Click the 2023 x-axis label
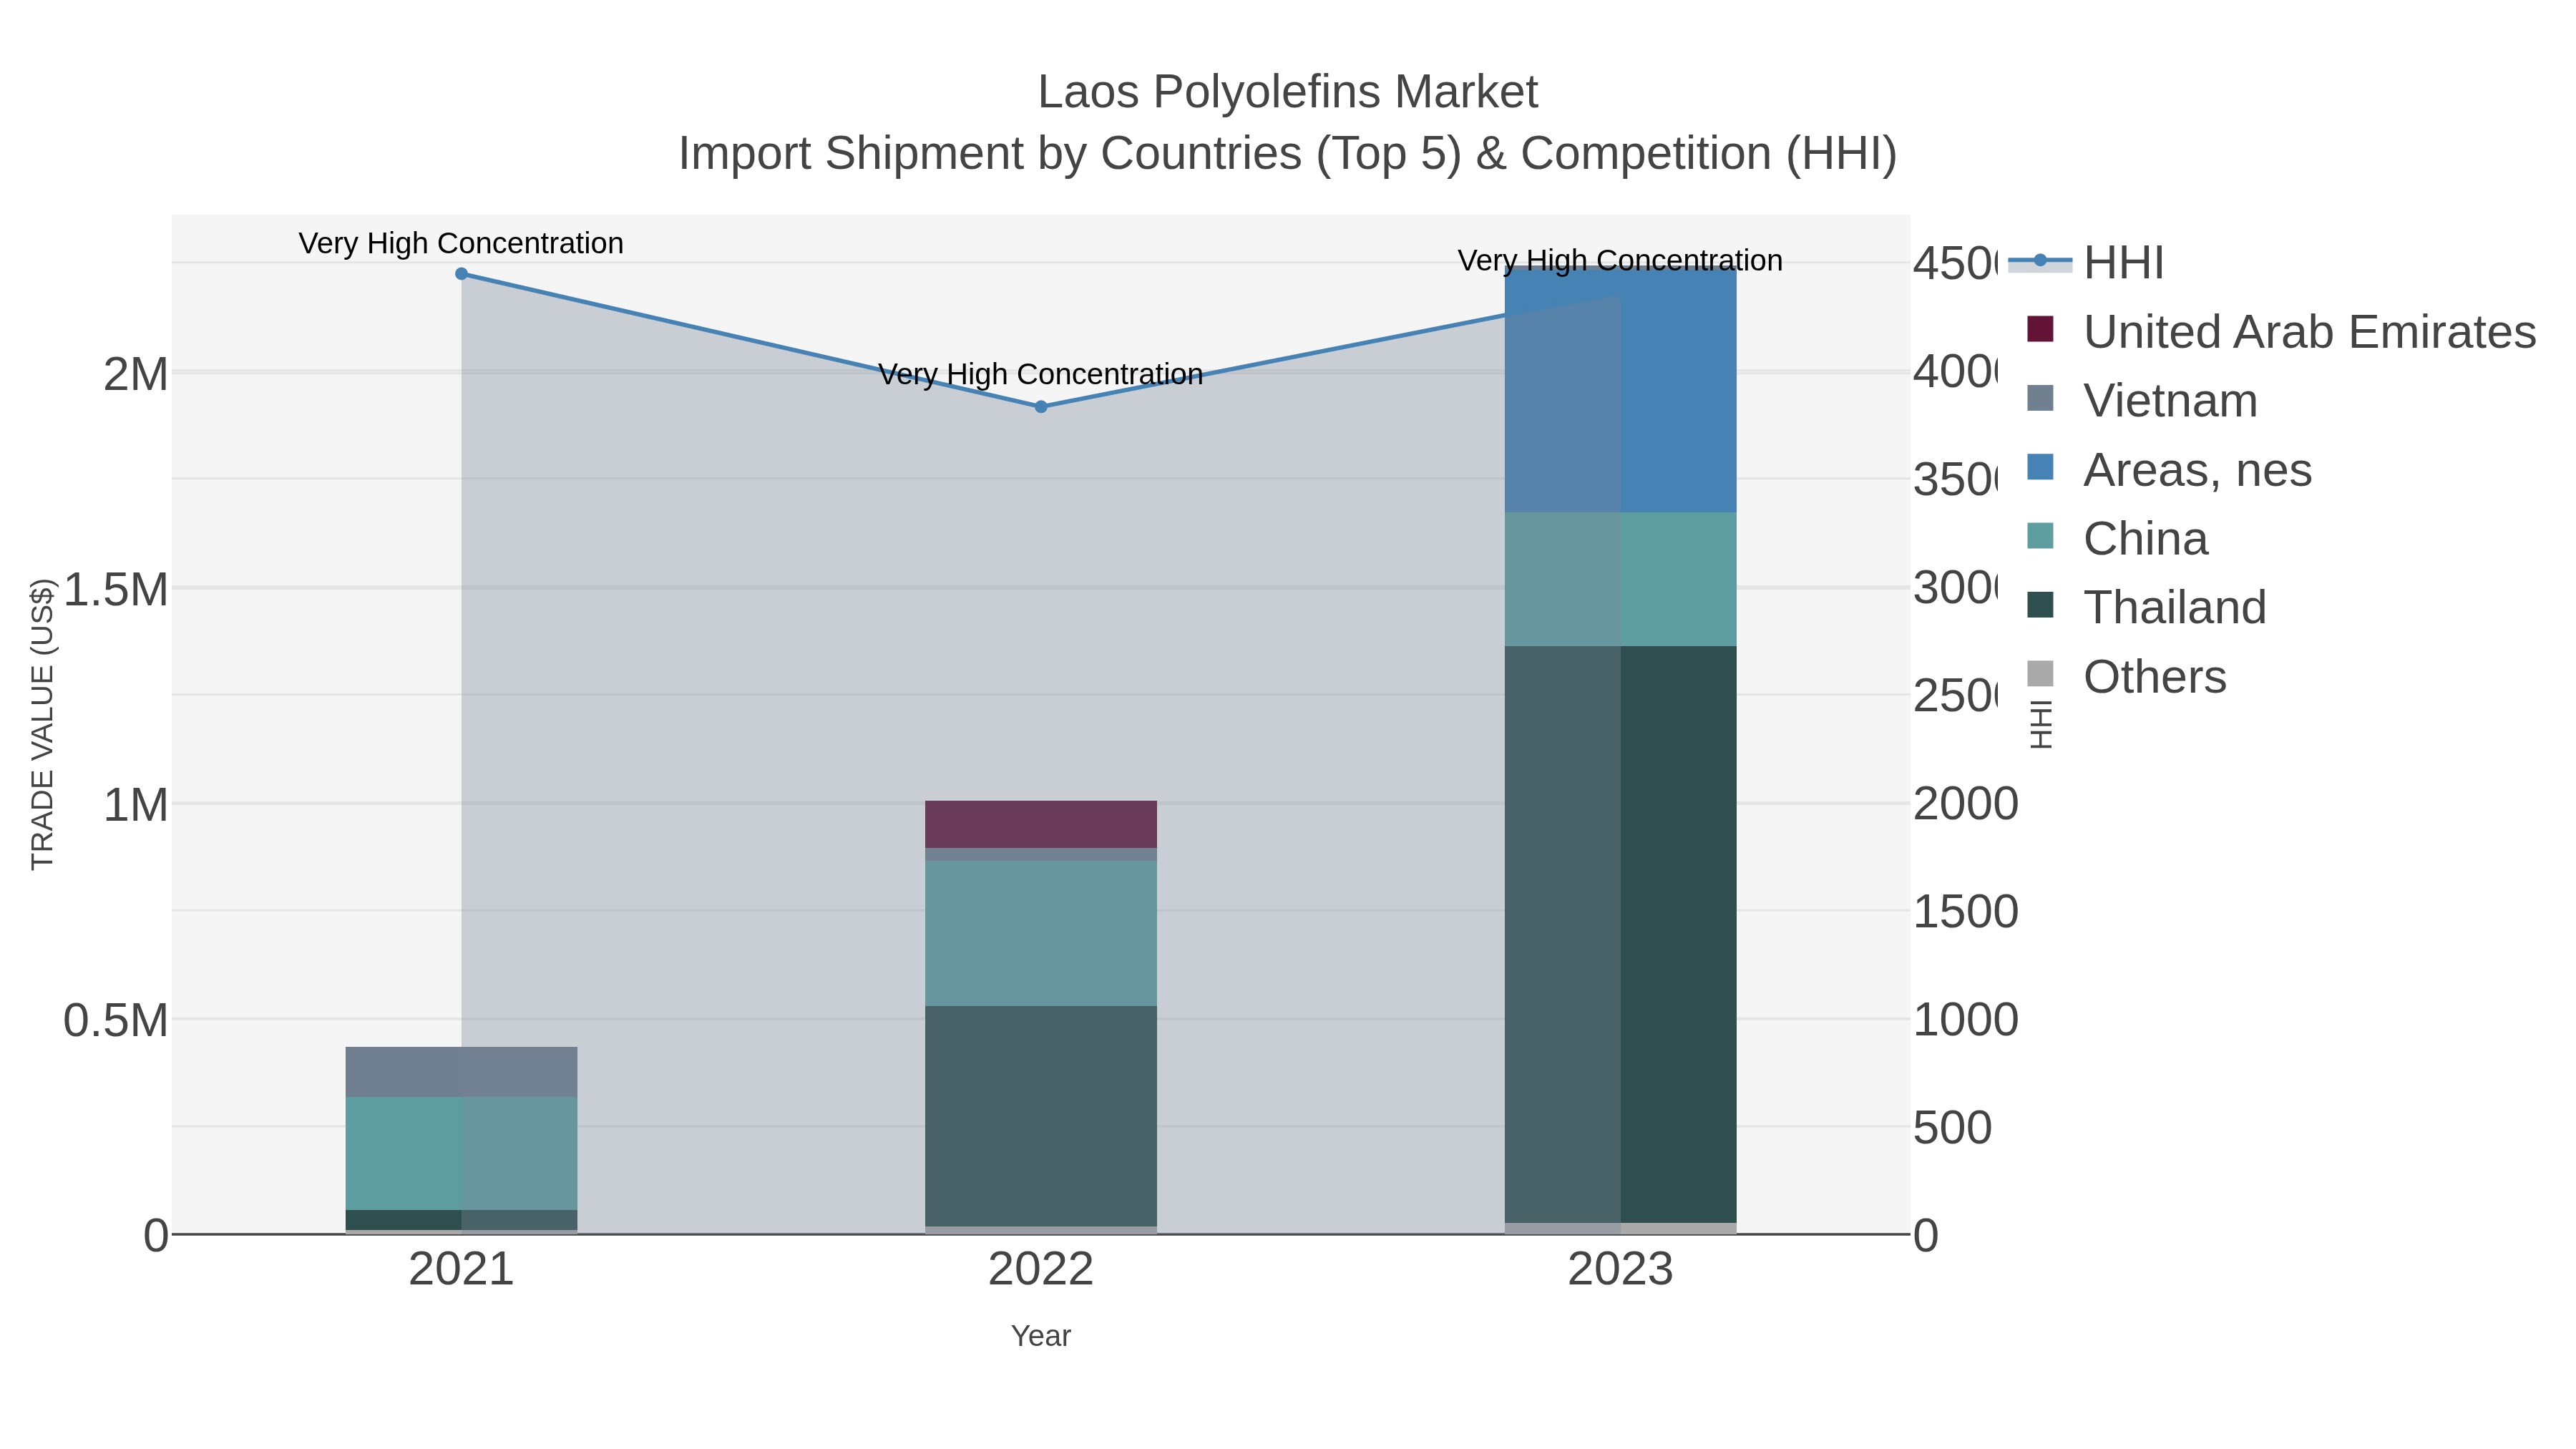Screen dimensions: 2576x1449 point(1621,1270)
